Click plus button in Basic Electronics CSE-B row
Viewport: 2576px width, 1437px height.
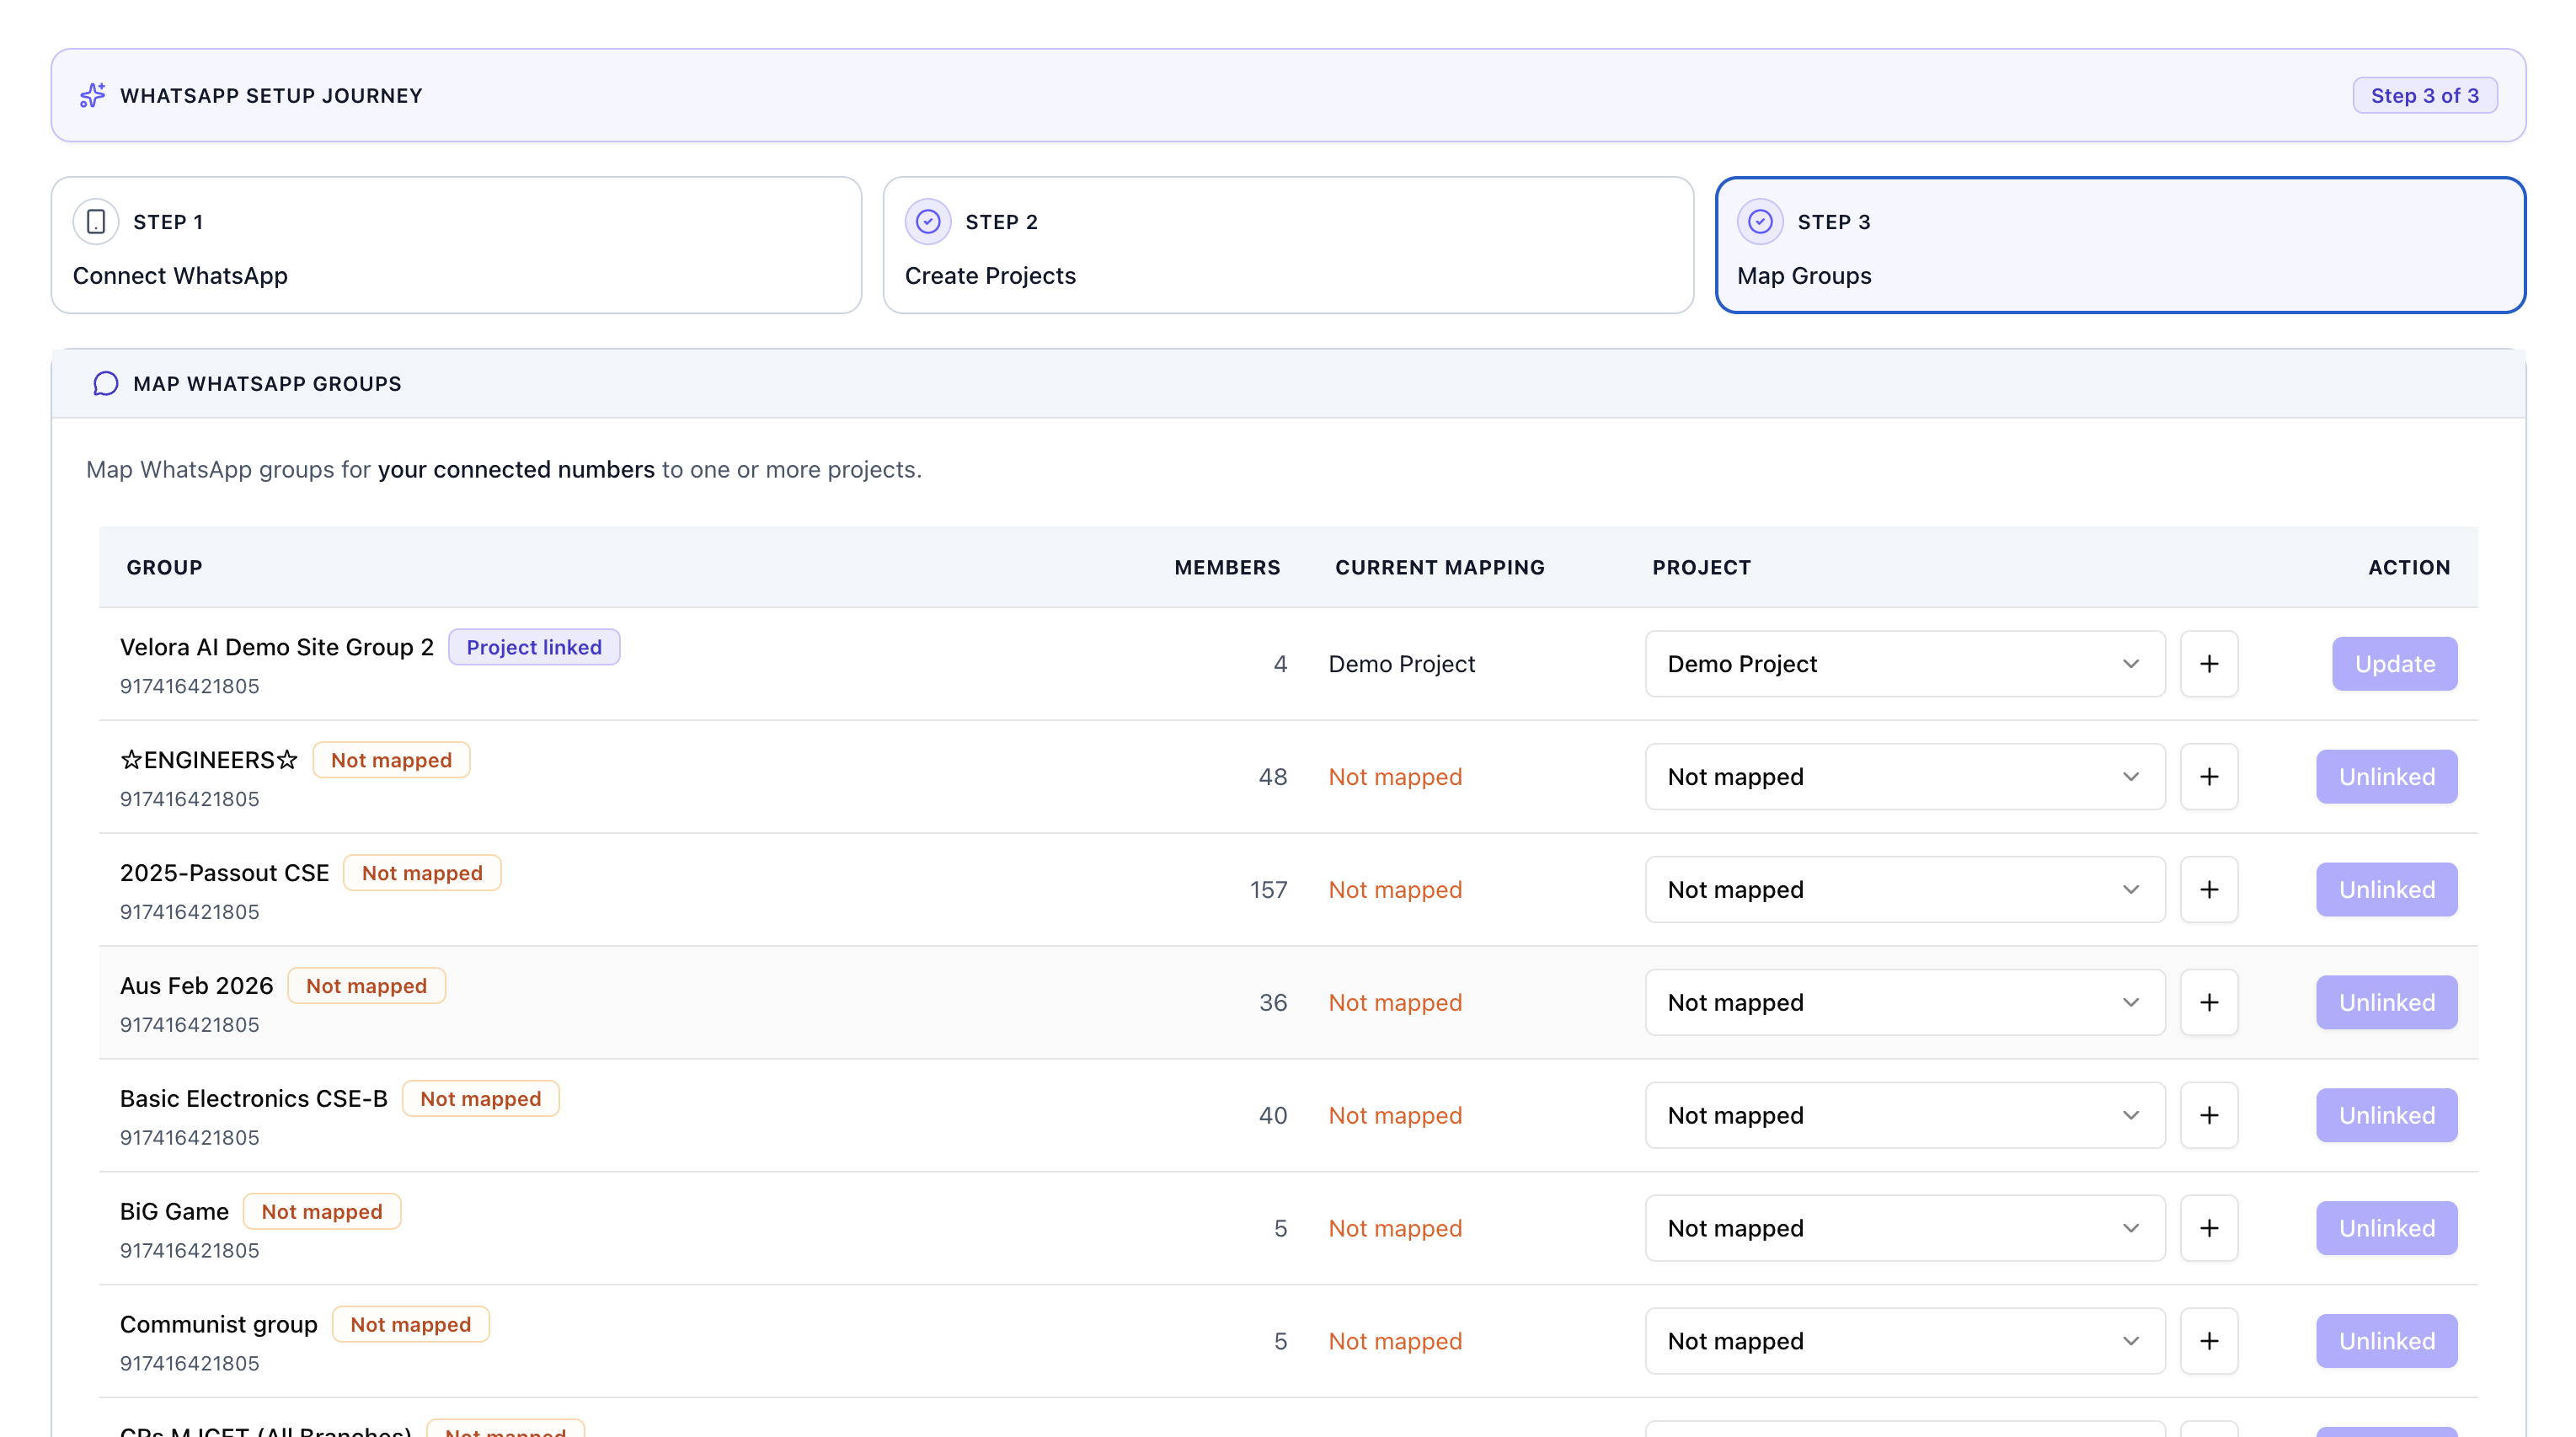(x=2209, y=1115)
